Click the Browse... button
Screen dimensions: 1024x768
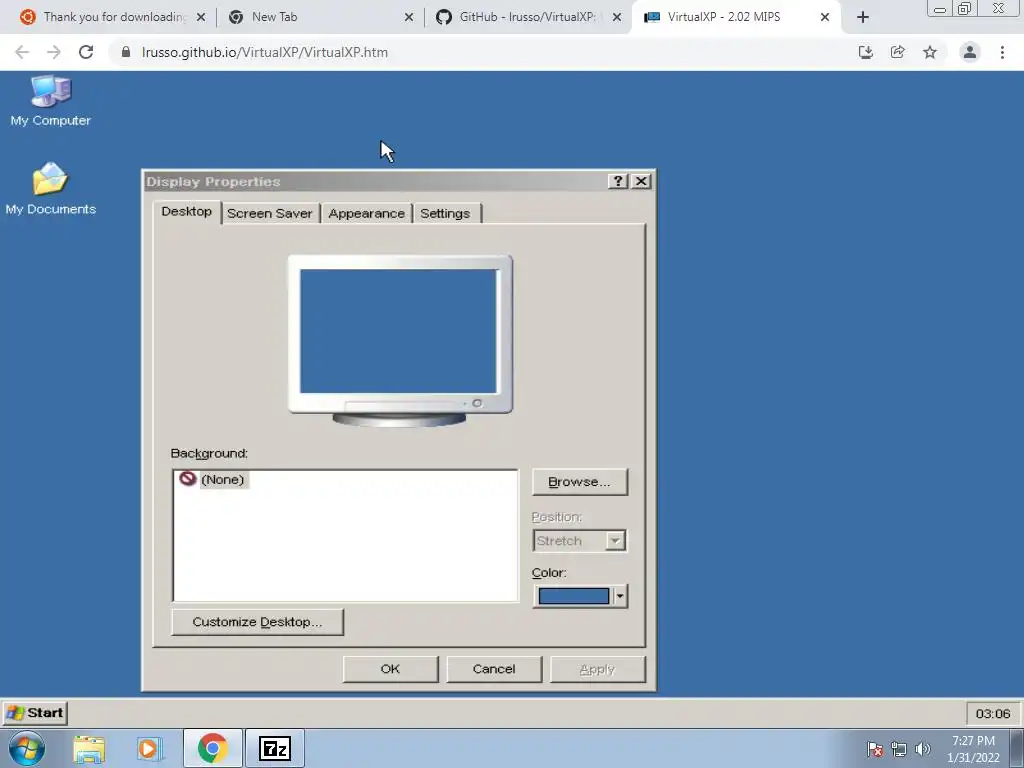coord(580,482)
